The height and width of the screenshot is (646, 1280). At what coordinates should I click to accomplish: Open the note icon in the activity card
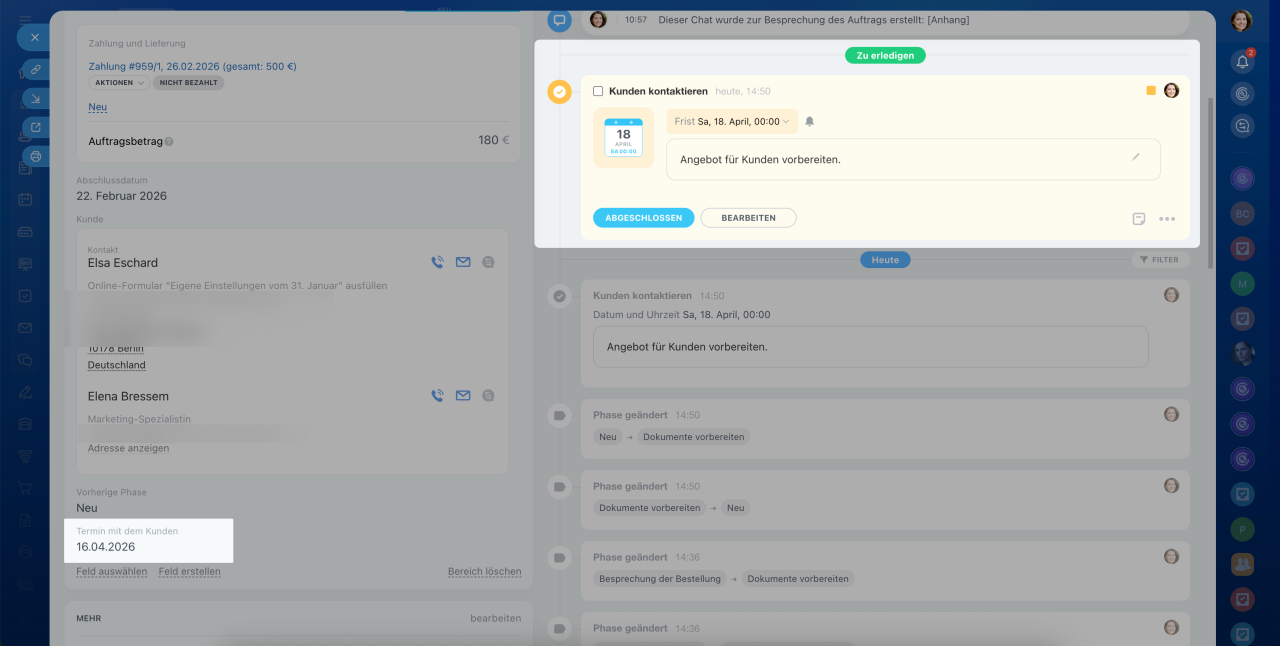tap(1139, 219)
